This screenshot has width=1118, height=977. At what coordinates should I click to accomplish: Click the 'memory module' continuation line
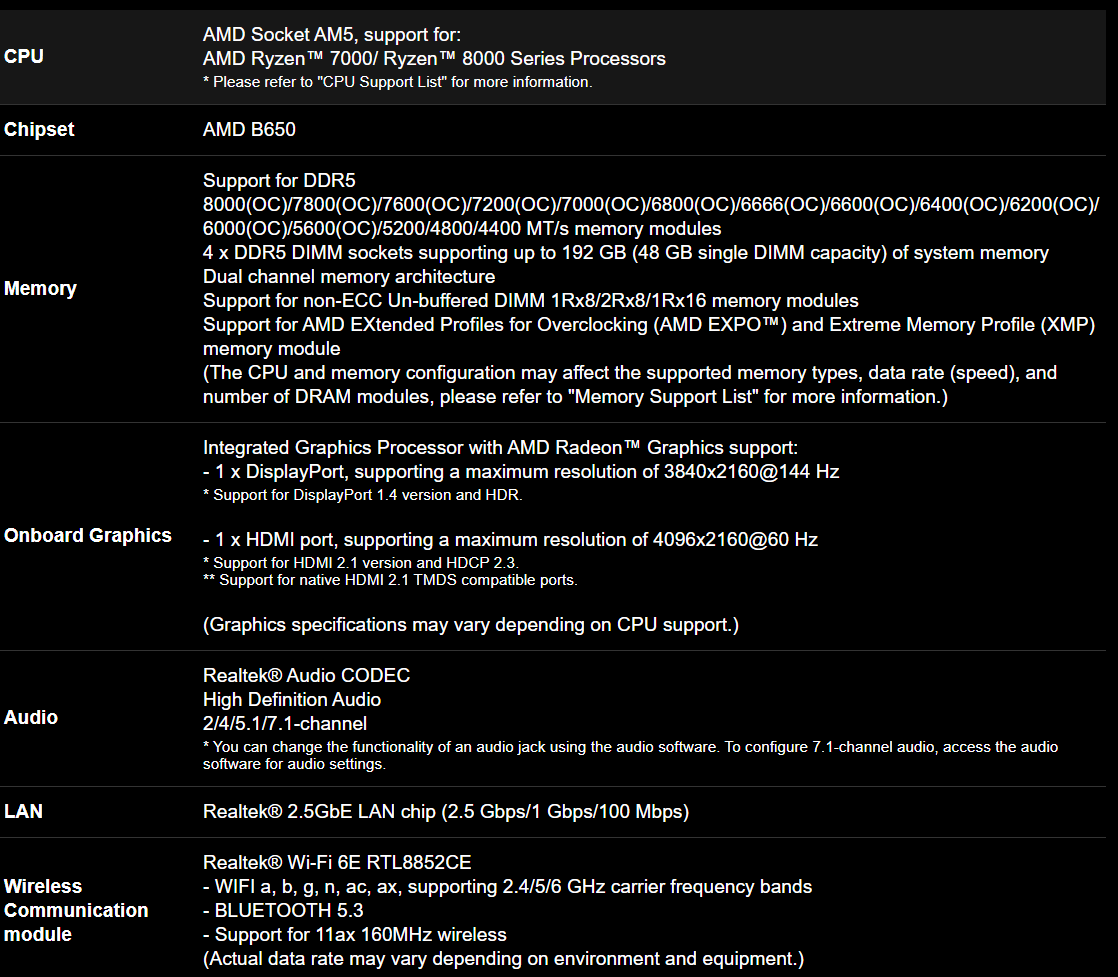(272, 349)
